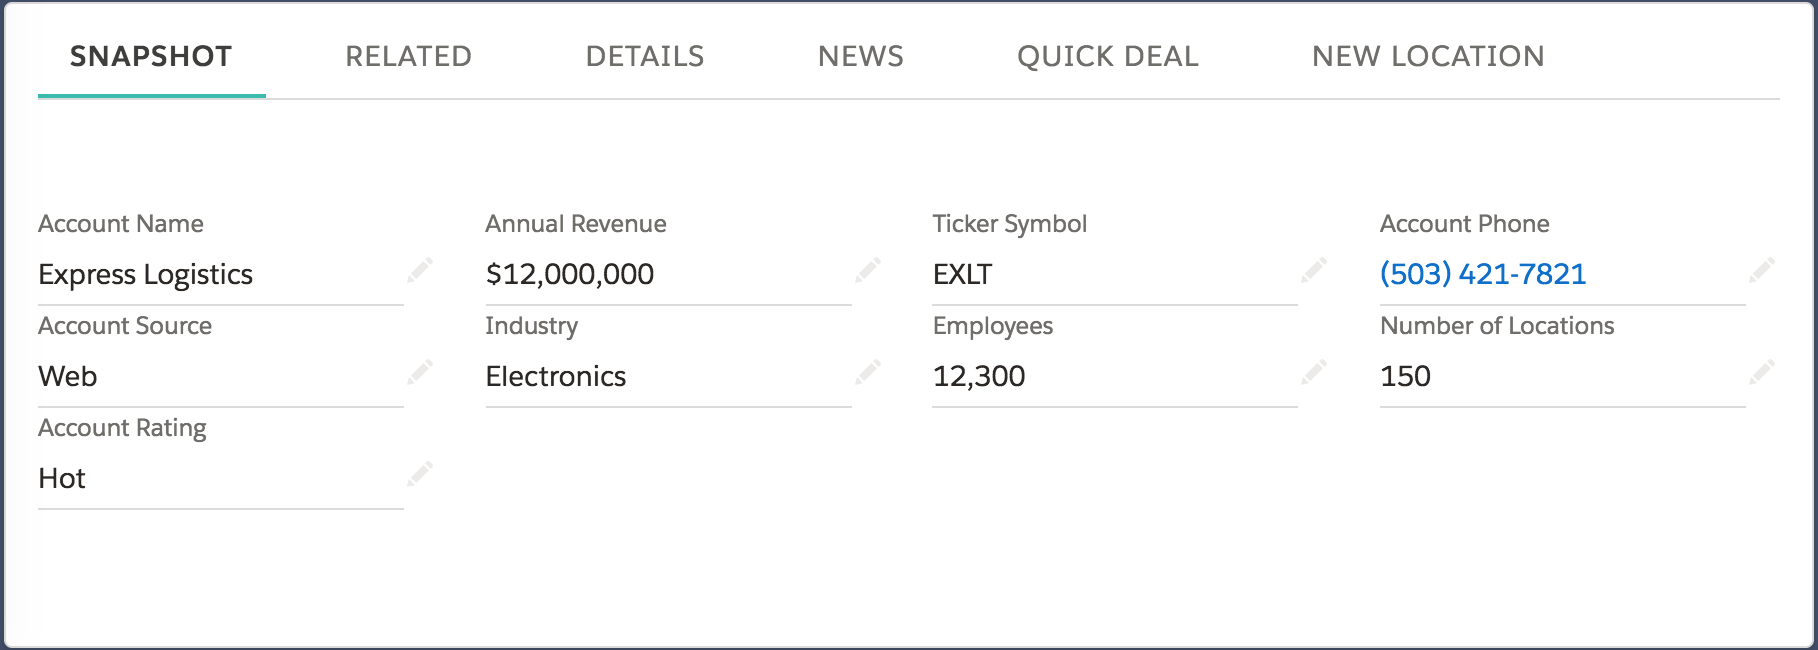Screen dimensions: 1818x650
Task: Edit Account Phone using the pencil icon
Action: click(1762, 270)
